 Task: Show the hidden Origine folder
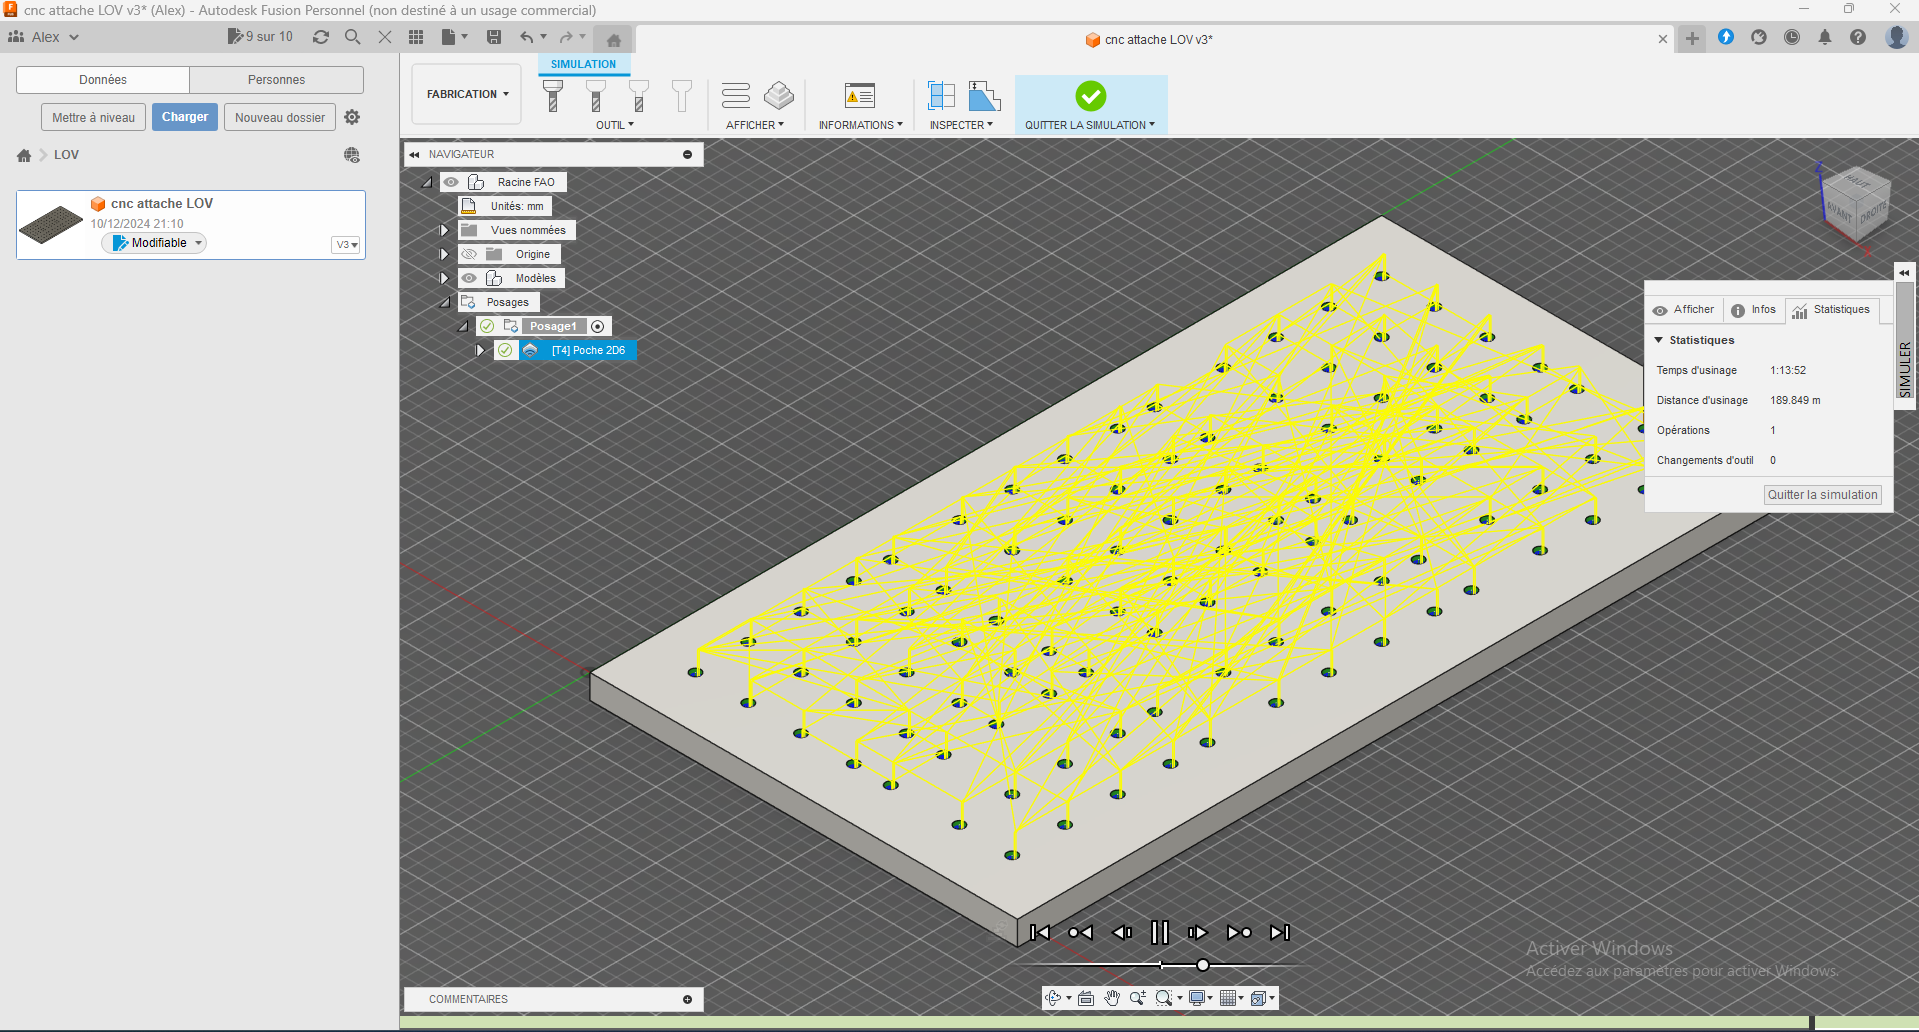pyautogui.click(x=469, y=254)
